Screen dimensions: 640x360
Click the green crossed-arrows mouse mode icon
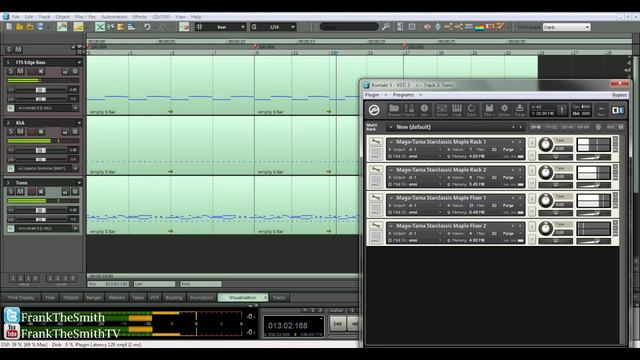coord(100,27)
